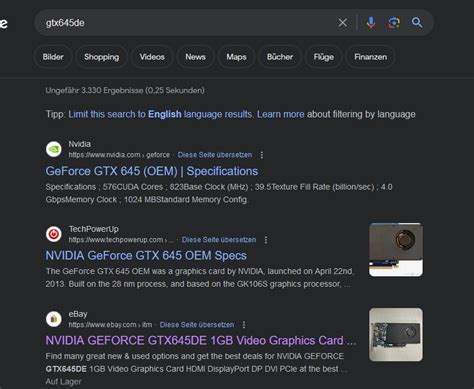The image size is (474, 389).
Task: Switch to the Finanzen filter
Action: 371,57
